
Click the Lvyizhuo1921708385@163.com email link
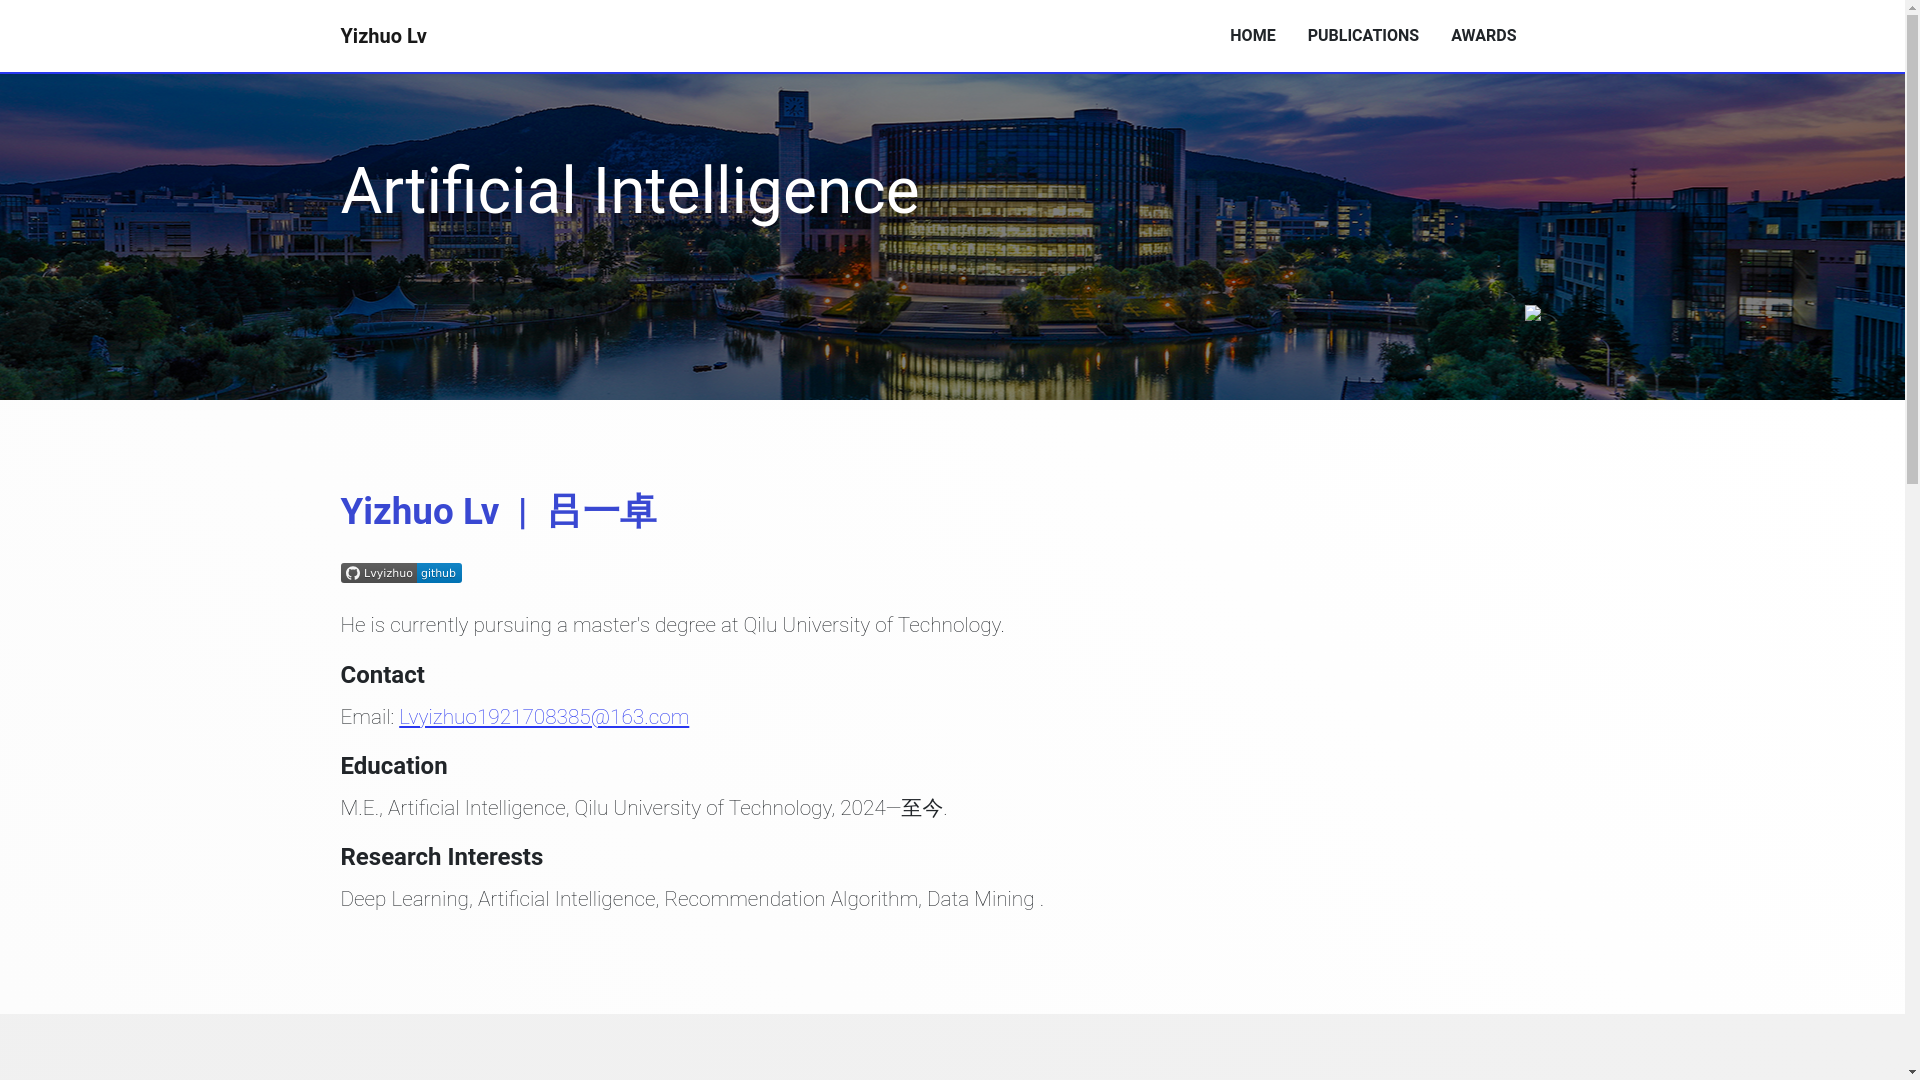coord(544,717)
